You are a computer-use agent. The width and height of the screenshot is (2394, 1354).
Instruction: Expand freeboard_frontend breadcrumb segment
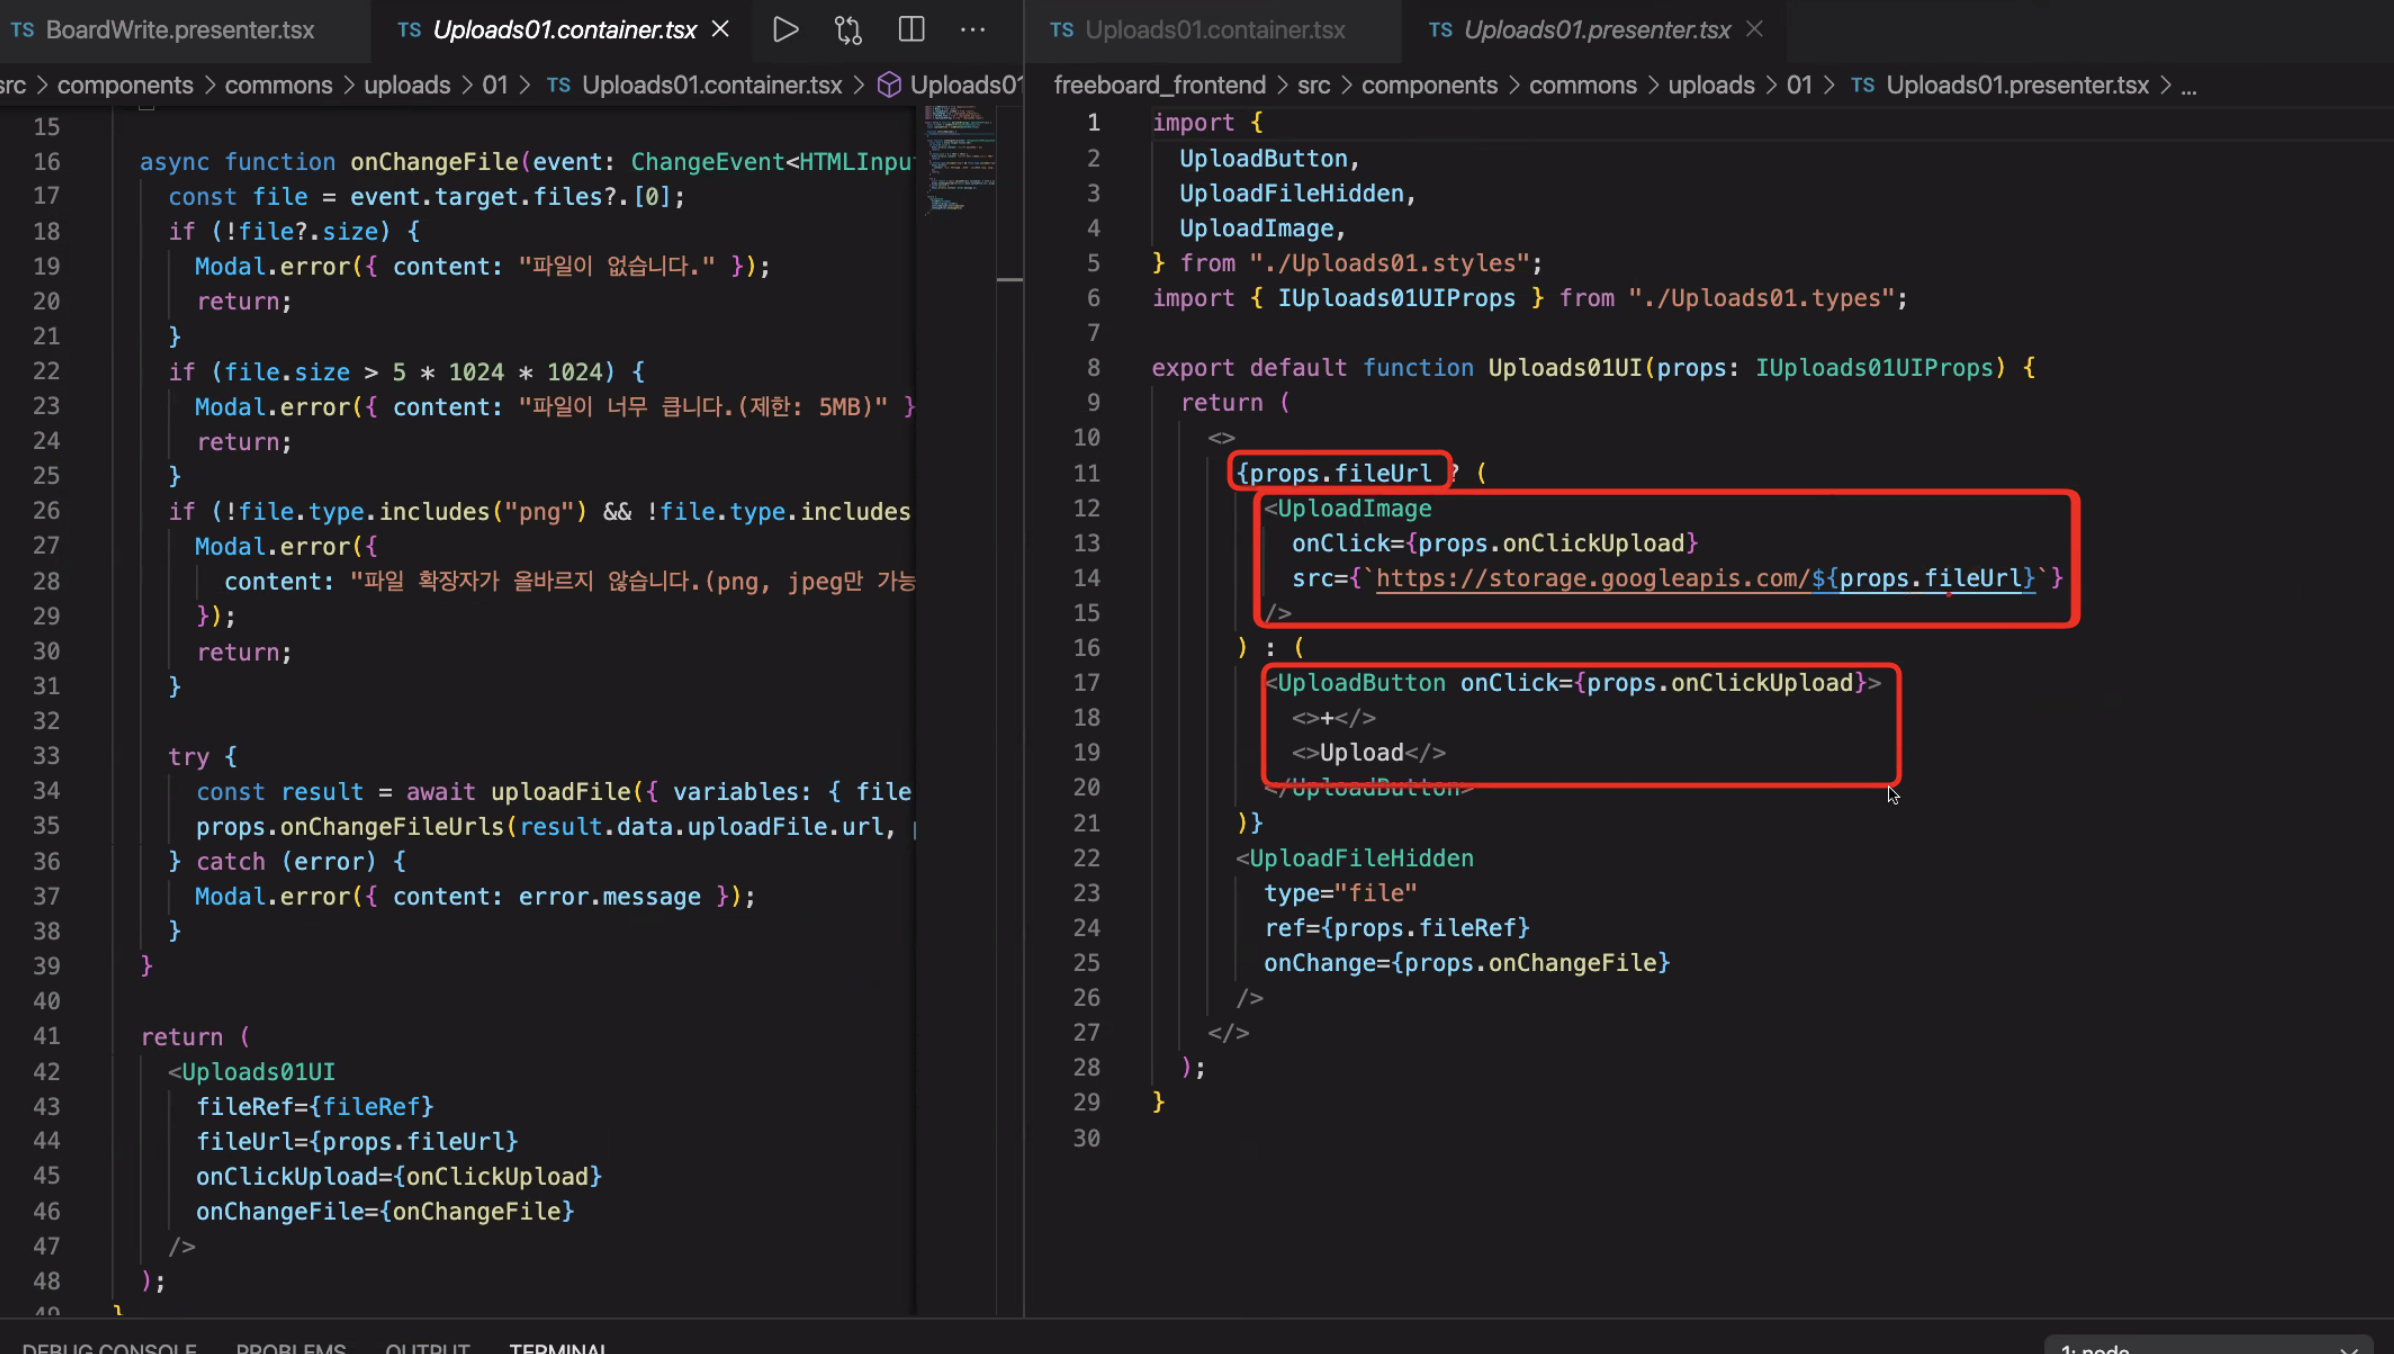point(1159,85)
